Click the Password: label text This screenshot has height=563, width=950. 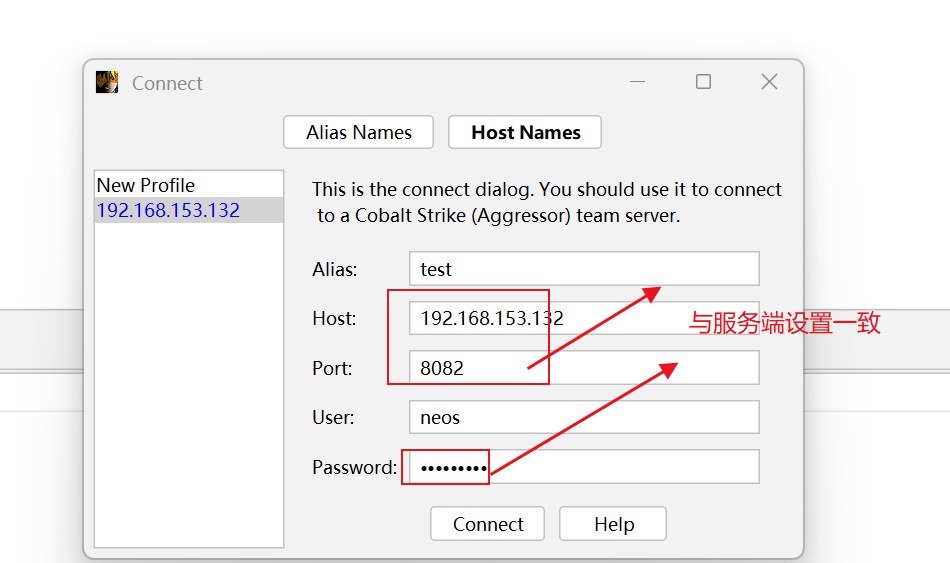click(354, 467)
